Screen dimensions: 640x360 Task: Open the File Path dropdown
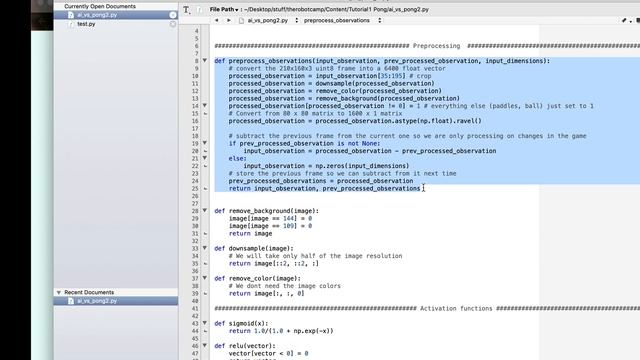point(224,9)
